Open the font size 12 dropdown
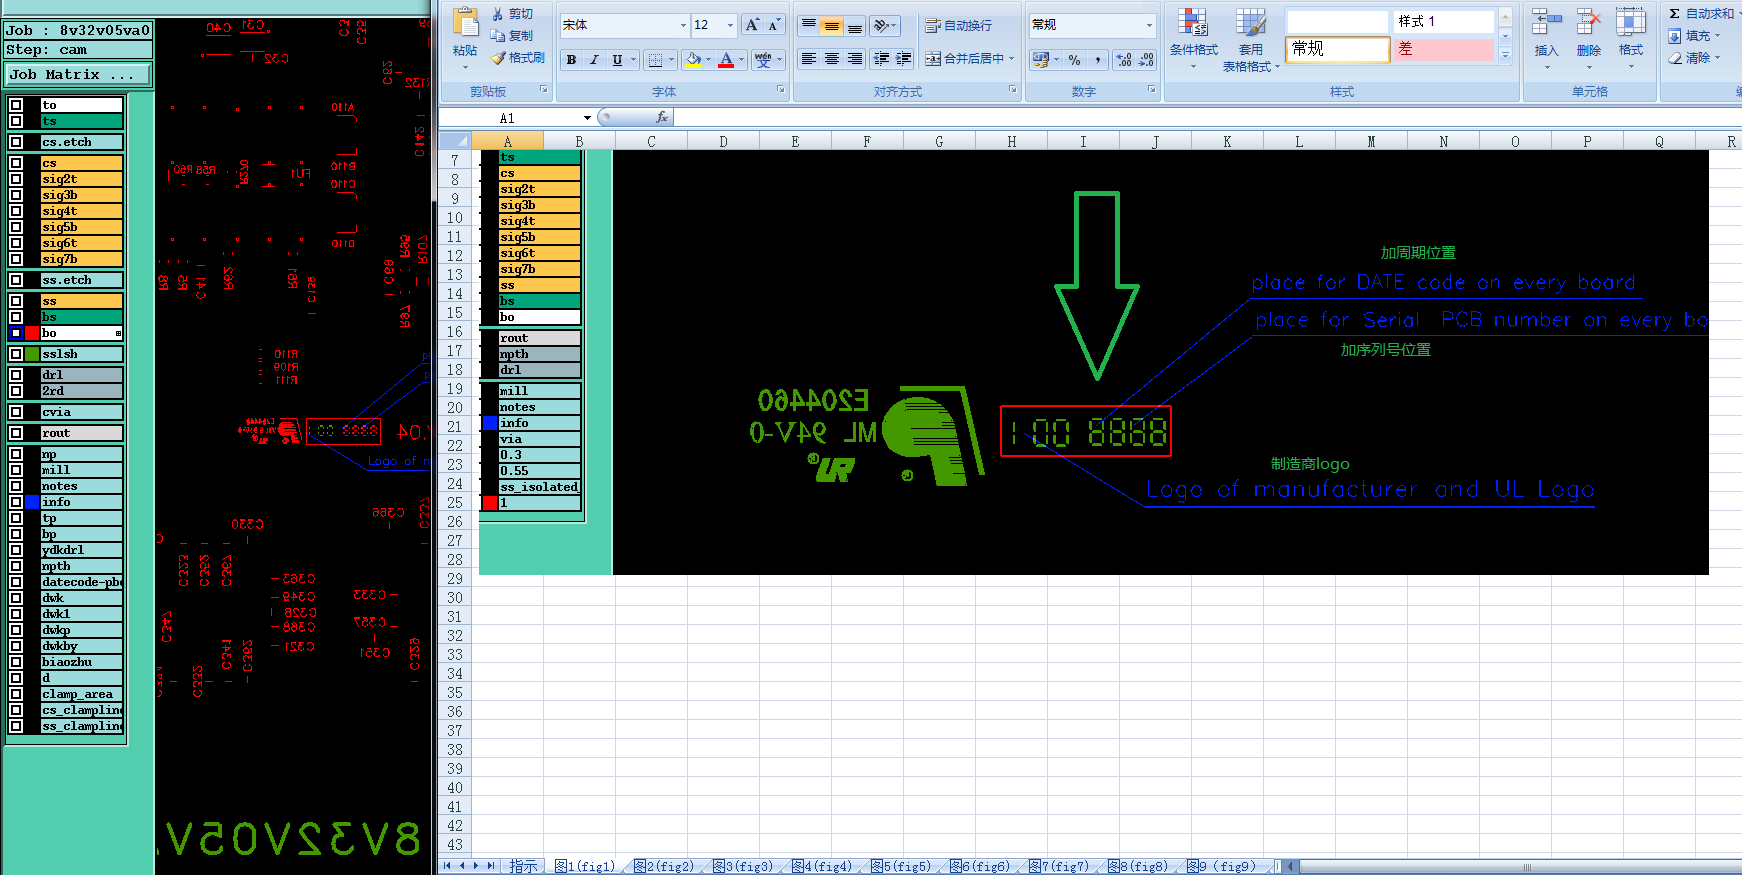The width and height of the screenshot is (1742, 875). coord(730,25)
